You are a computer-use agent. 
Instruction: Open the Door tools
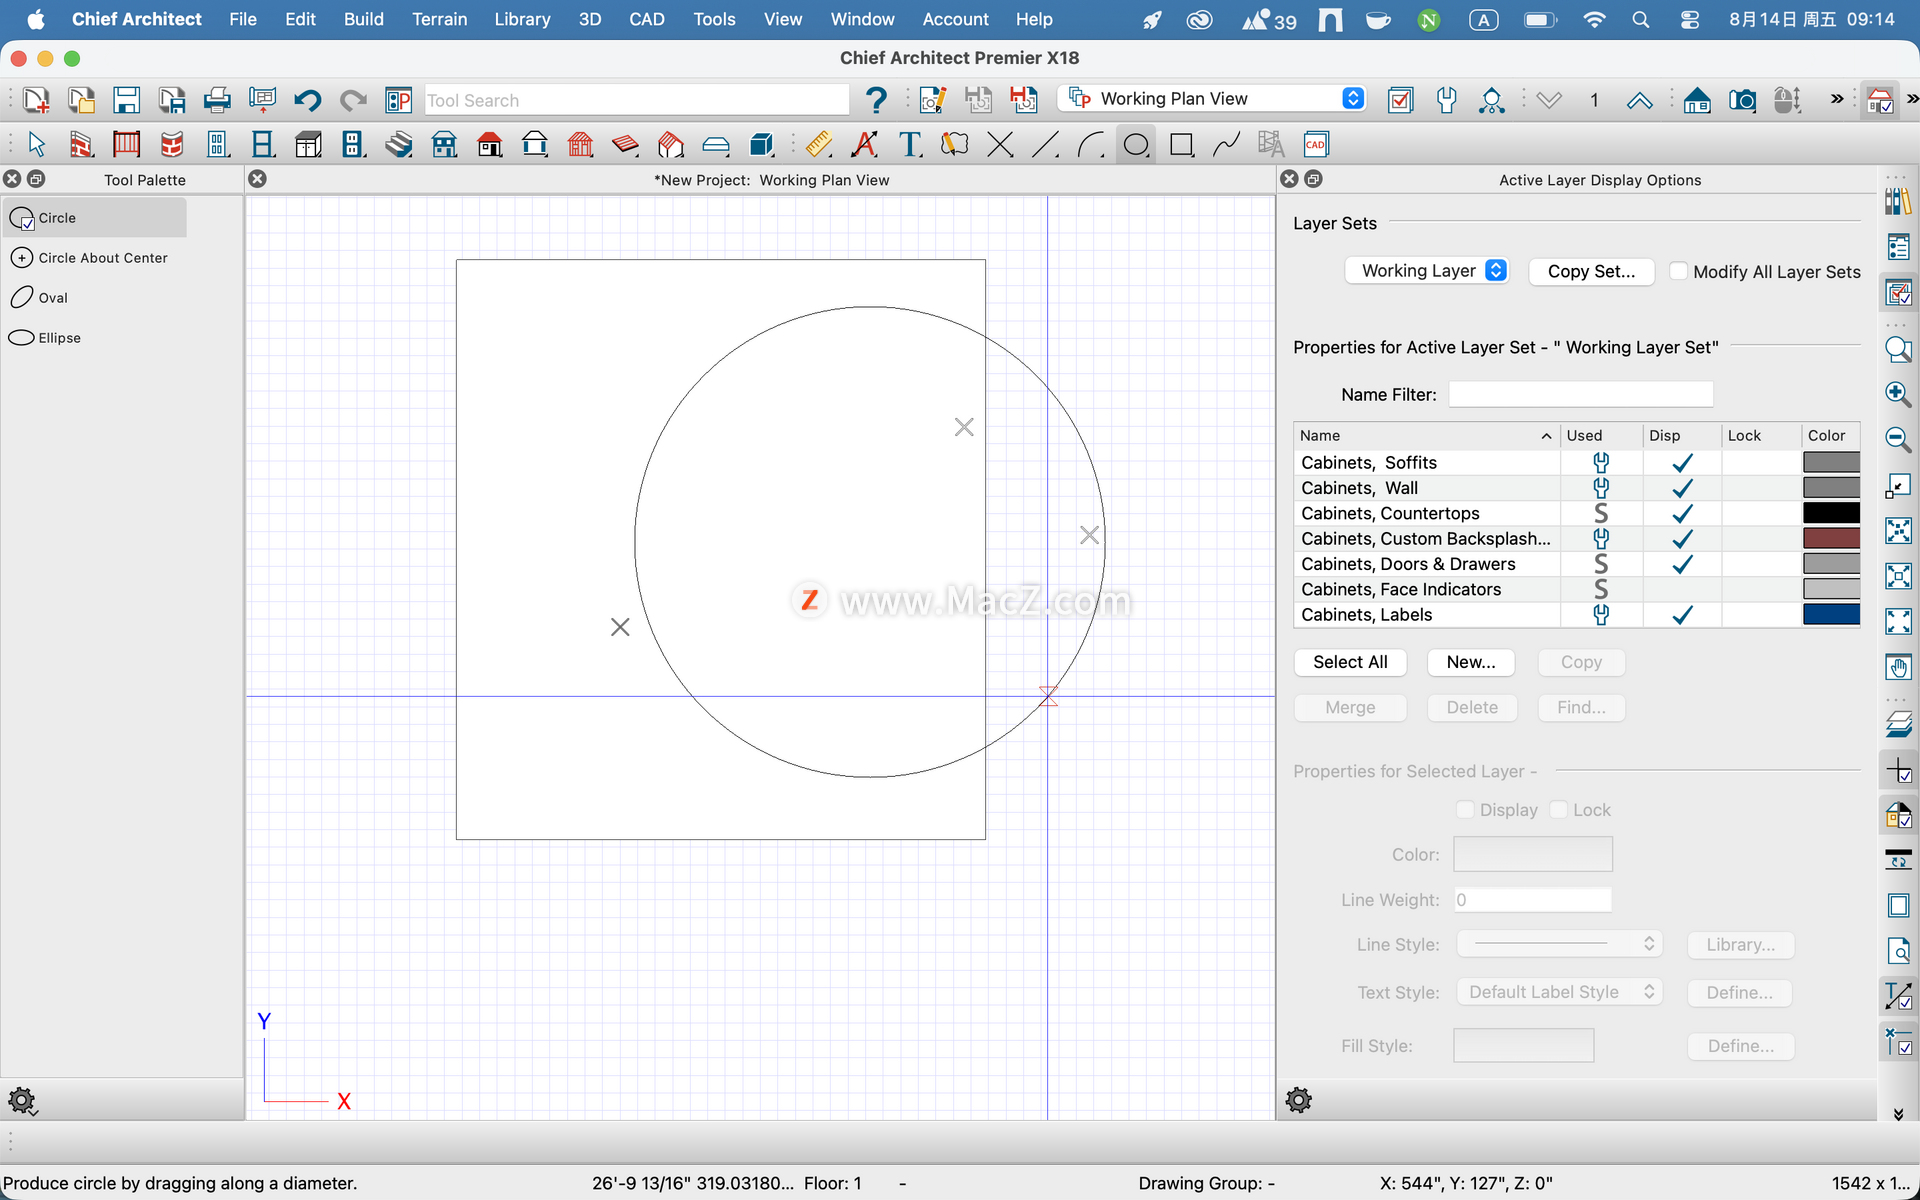(x=217, y=145)
